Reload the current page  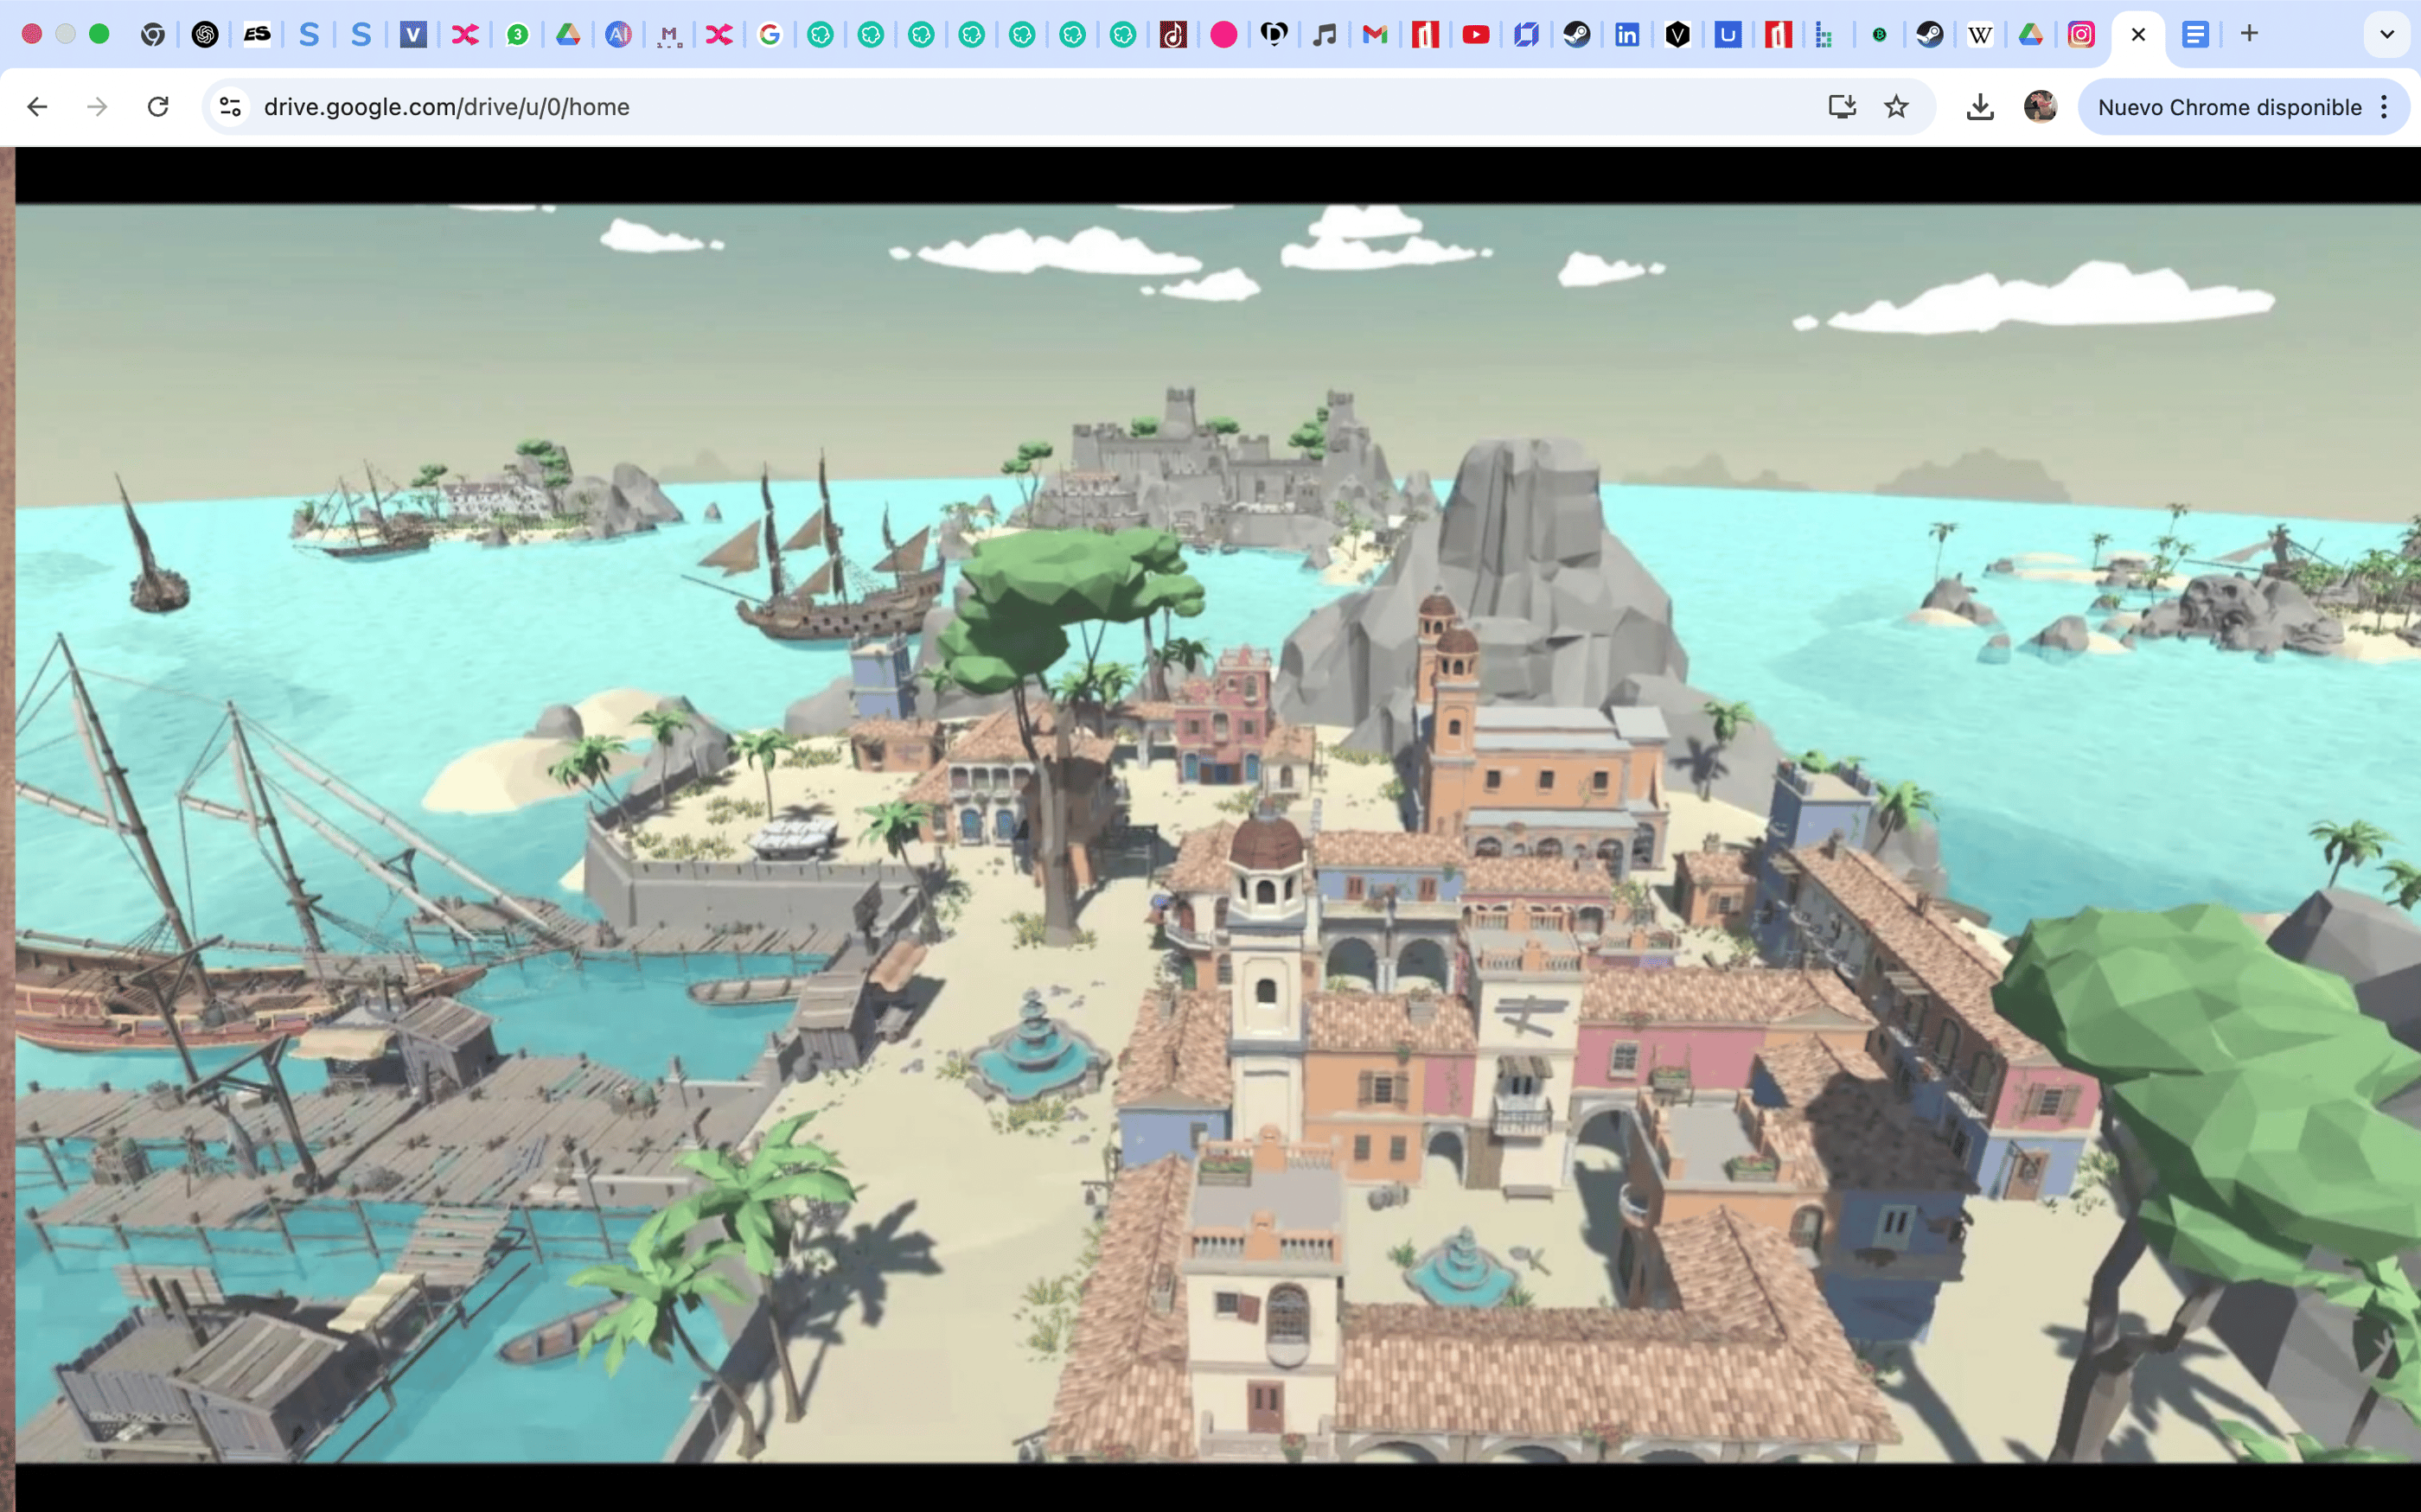point(158,107)
